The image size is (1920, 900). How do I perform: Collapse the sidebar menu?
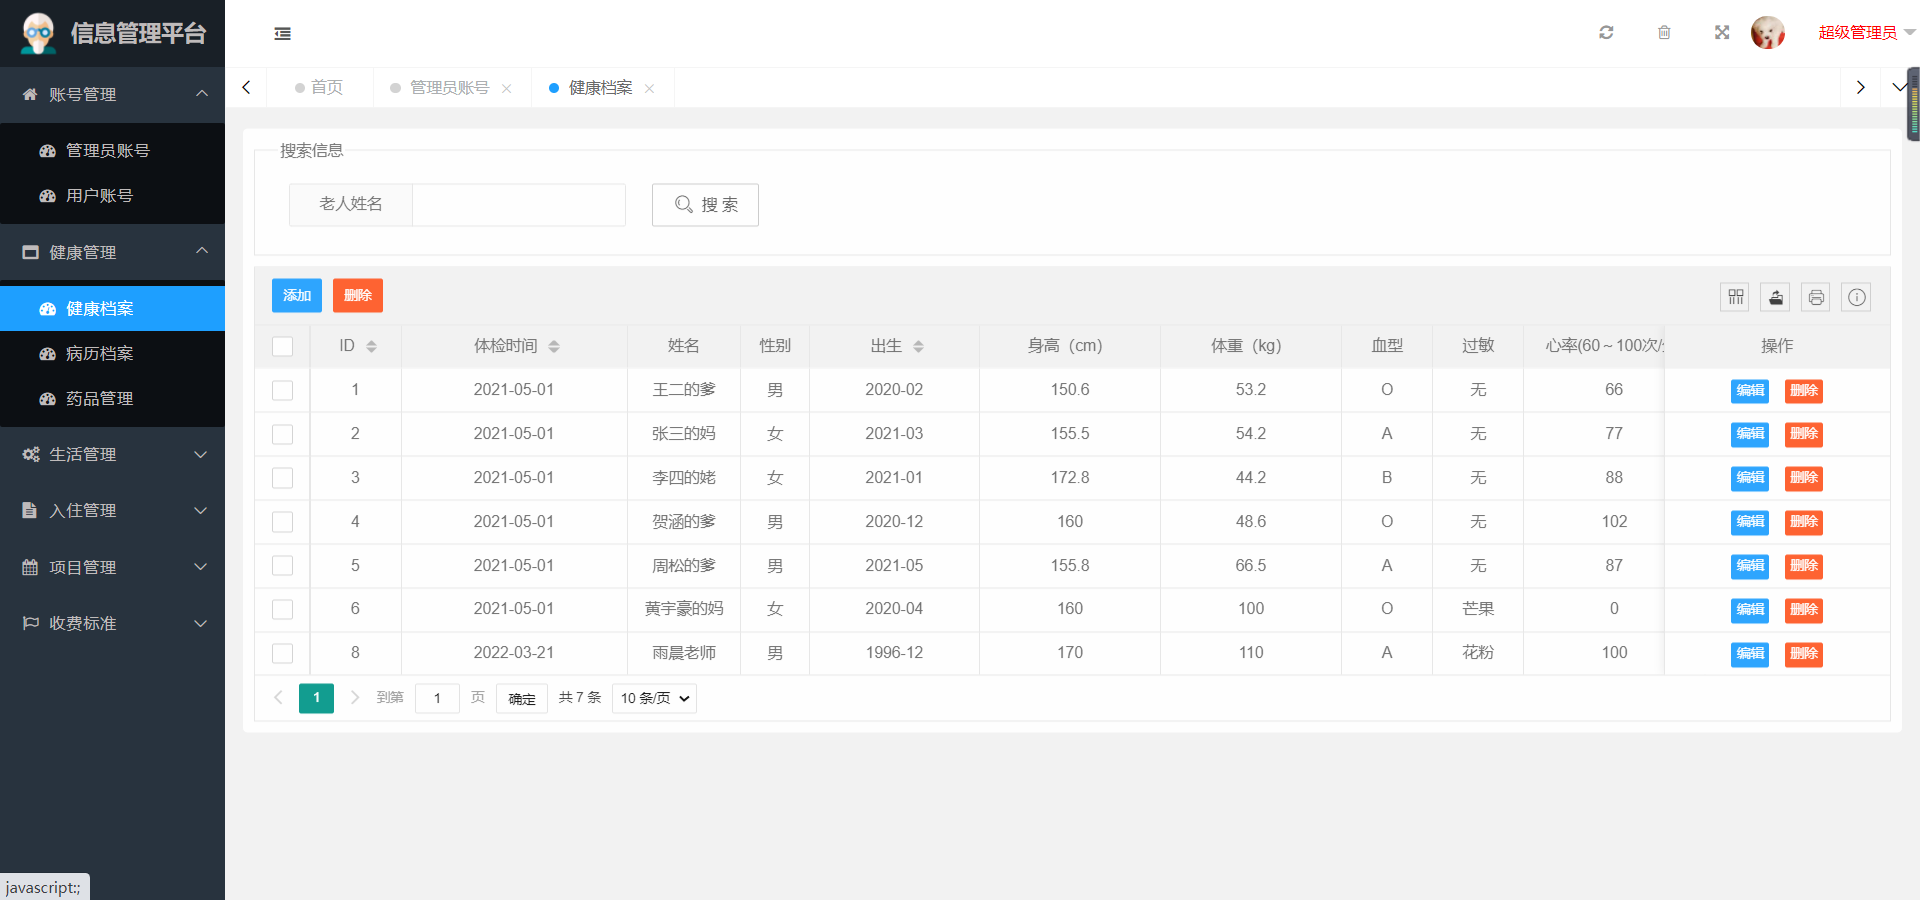pyautogui.click(x=282, y=33)
